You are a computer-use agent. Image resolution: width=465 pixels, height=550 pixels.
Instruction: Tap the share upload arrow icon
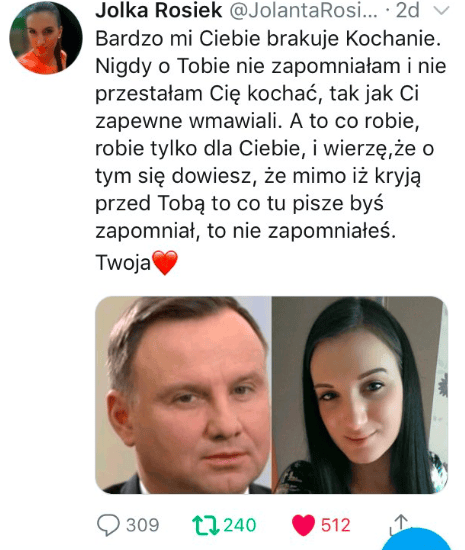tap(400, 522)
